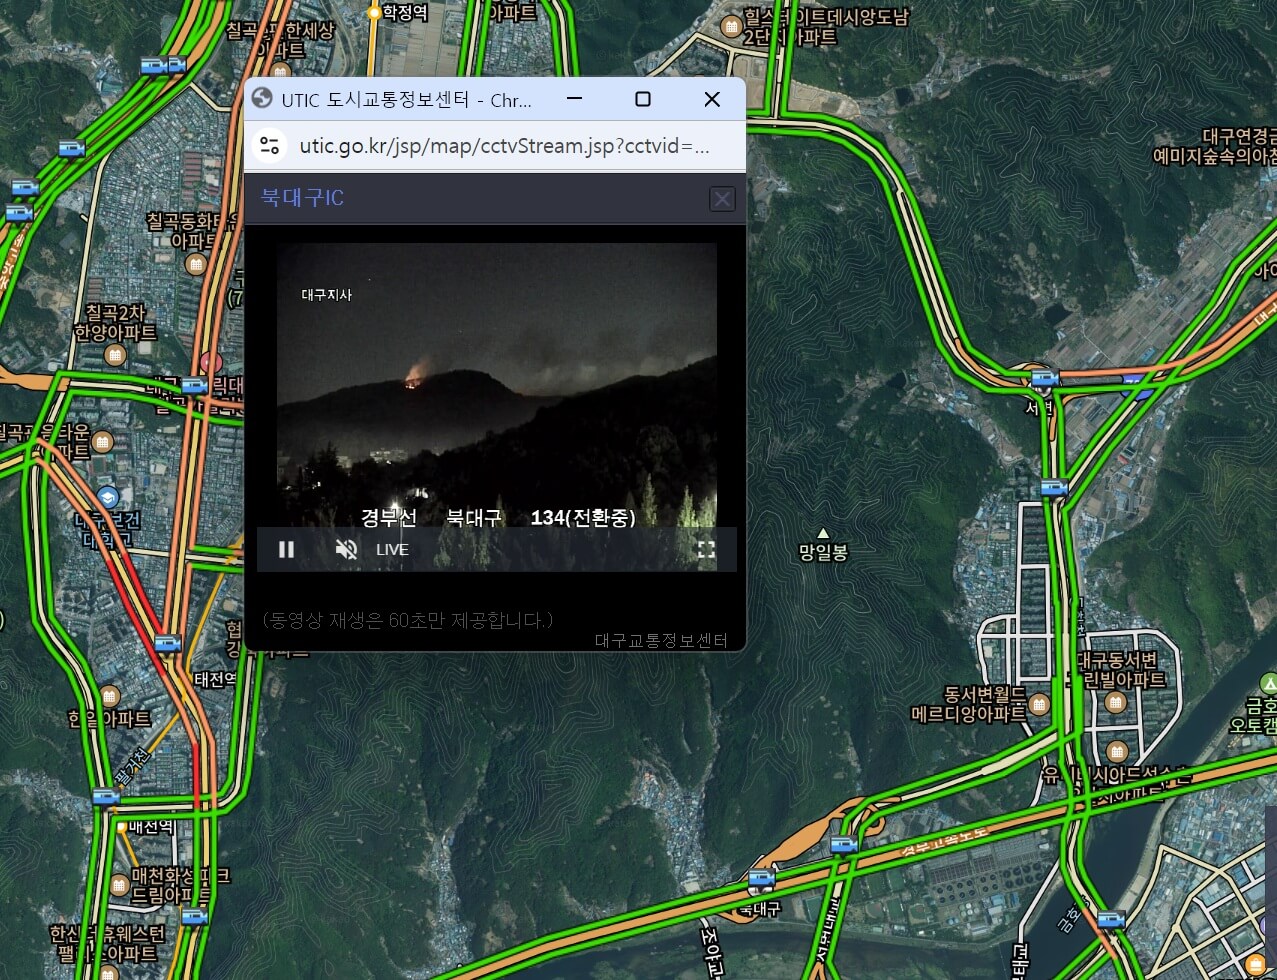1277x980 pixels.
Task: Click the CCTV camera icon below 대구동서변 area
Action: (x=1111, y=919)
